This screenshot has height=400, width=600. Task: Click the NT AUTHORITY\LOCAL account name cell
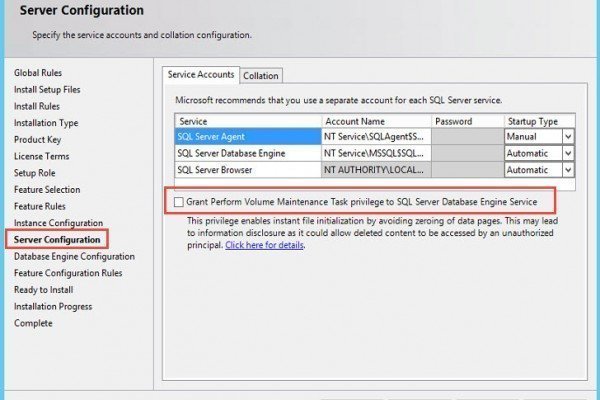(377, 170)
